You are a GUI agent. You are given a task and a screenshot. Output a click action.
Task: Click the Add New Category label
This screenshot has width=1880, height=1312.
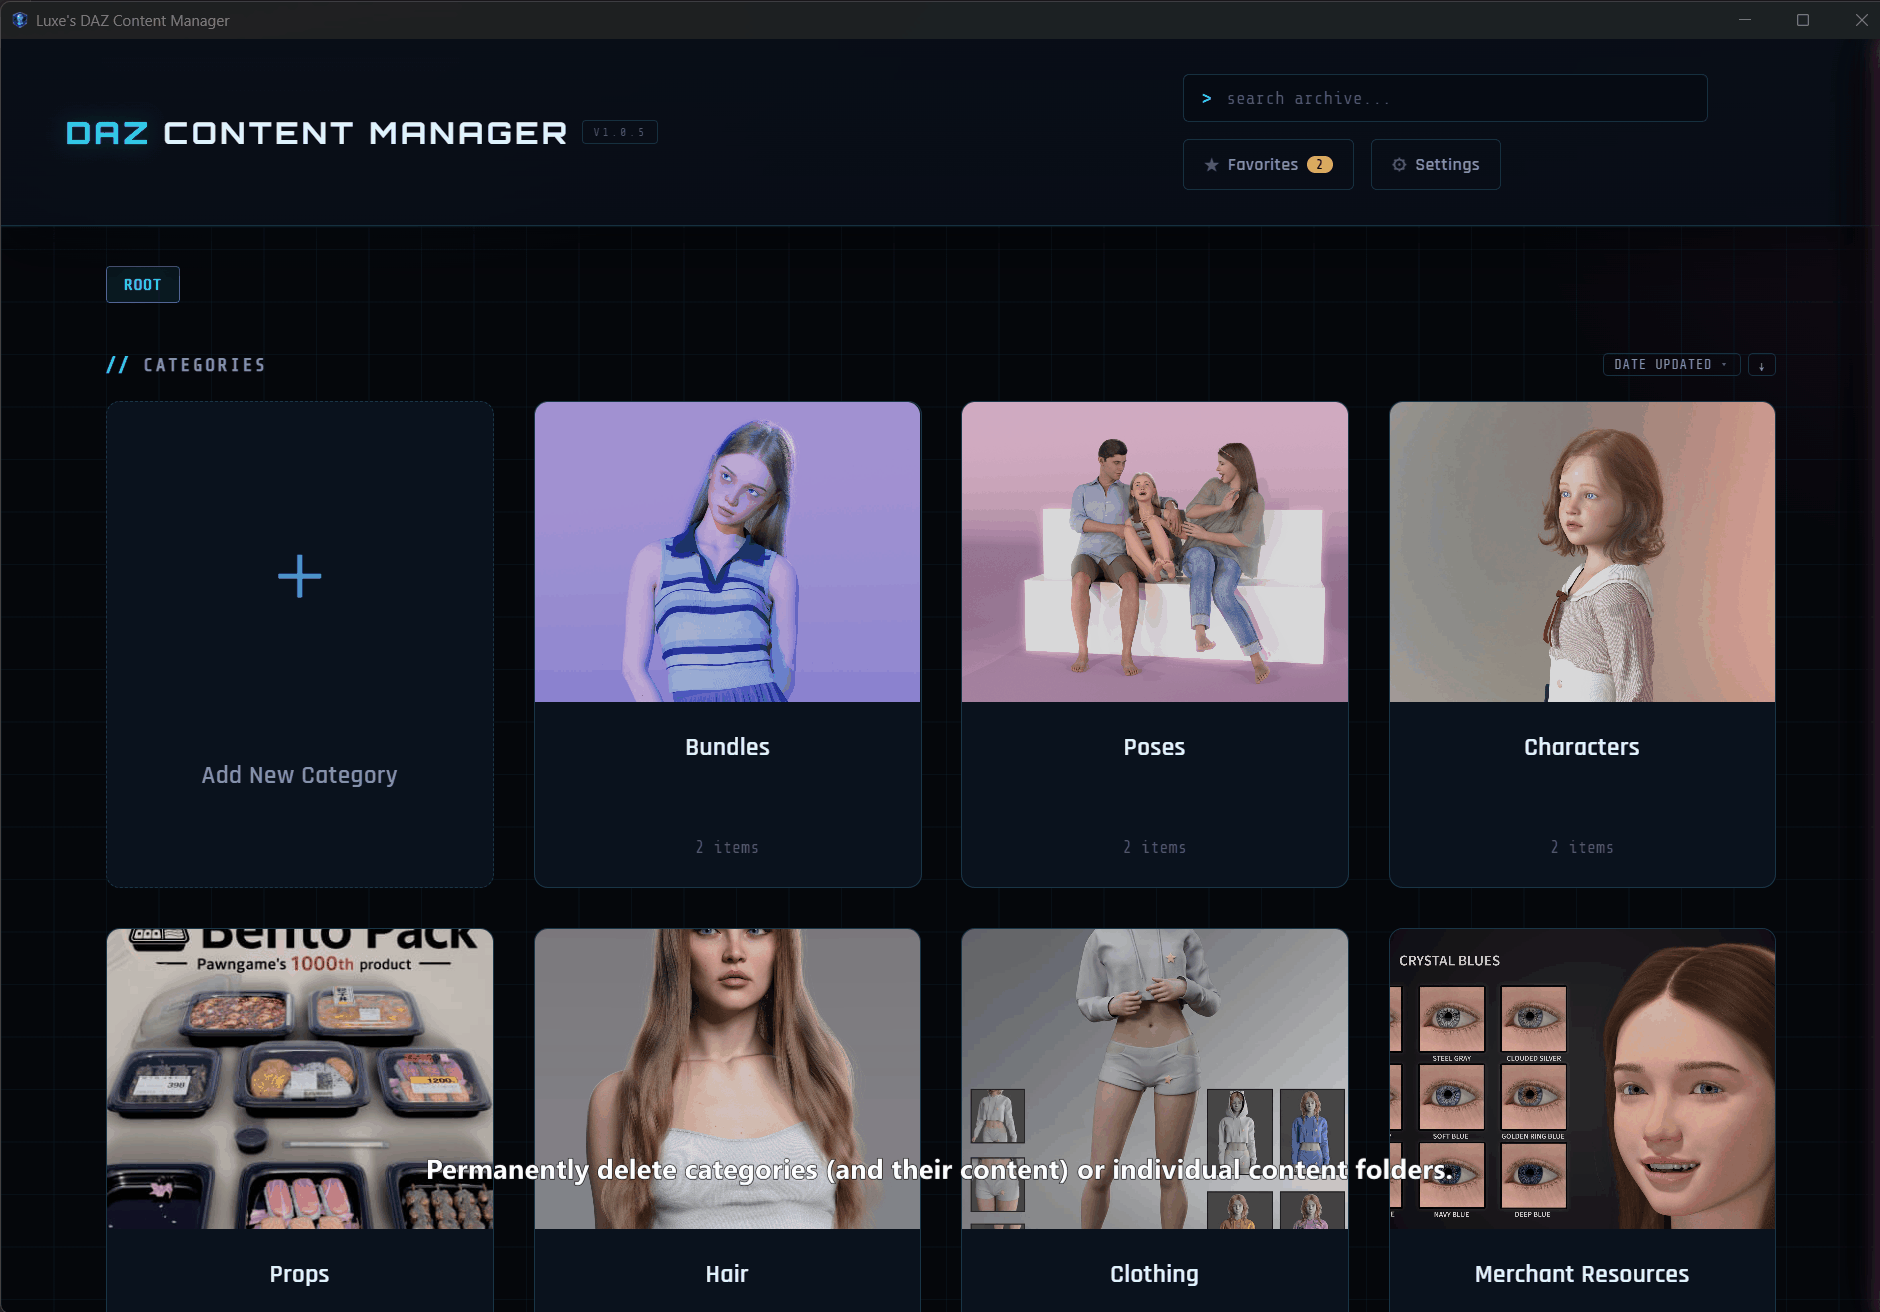click(x=299, y=775)
